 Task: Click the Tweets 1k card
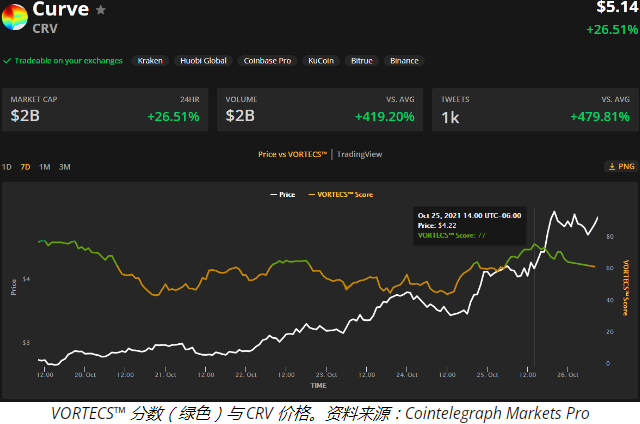(535, 110)
